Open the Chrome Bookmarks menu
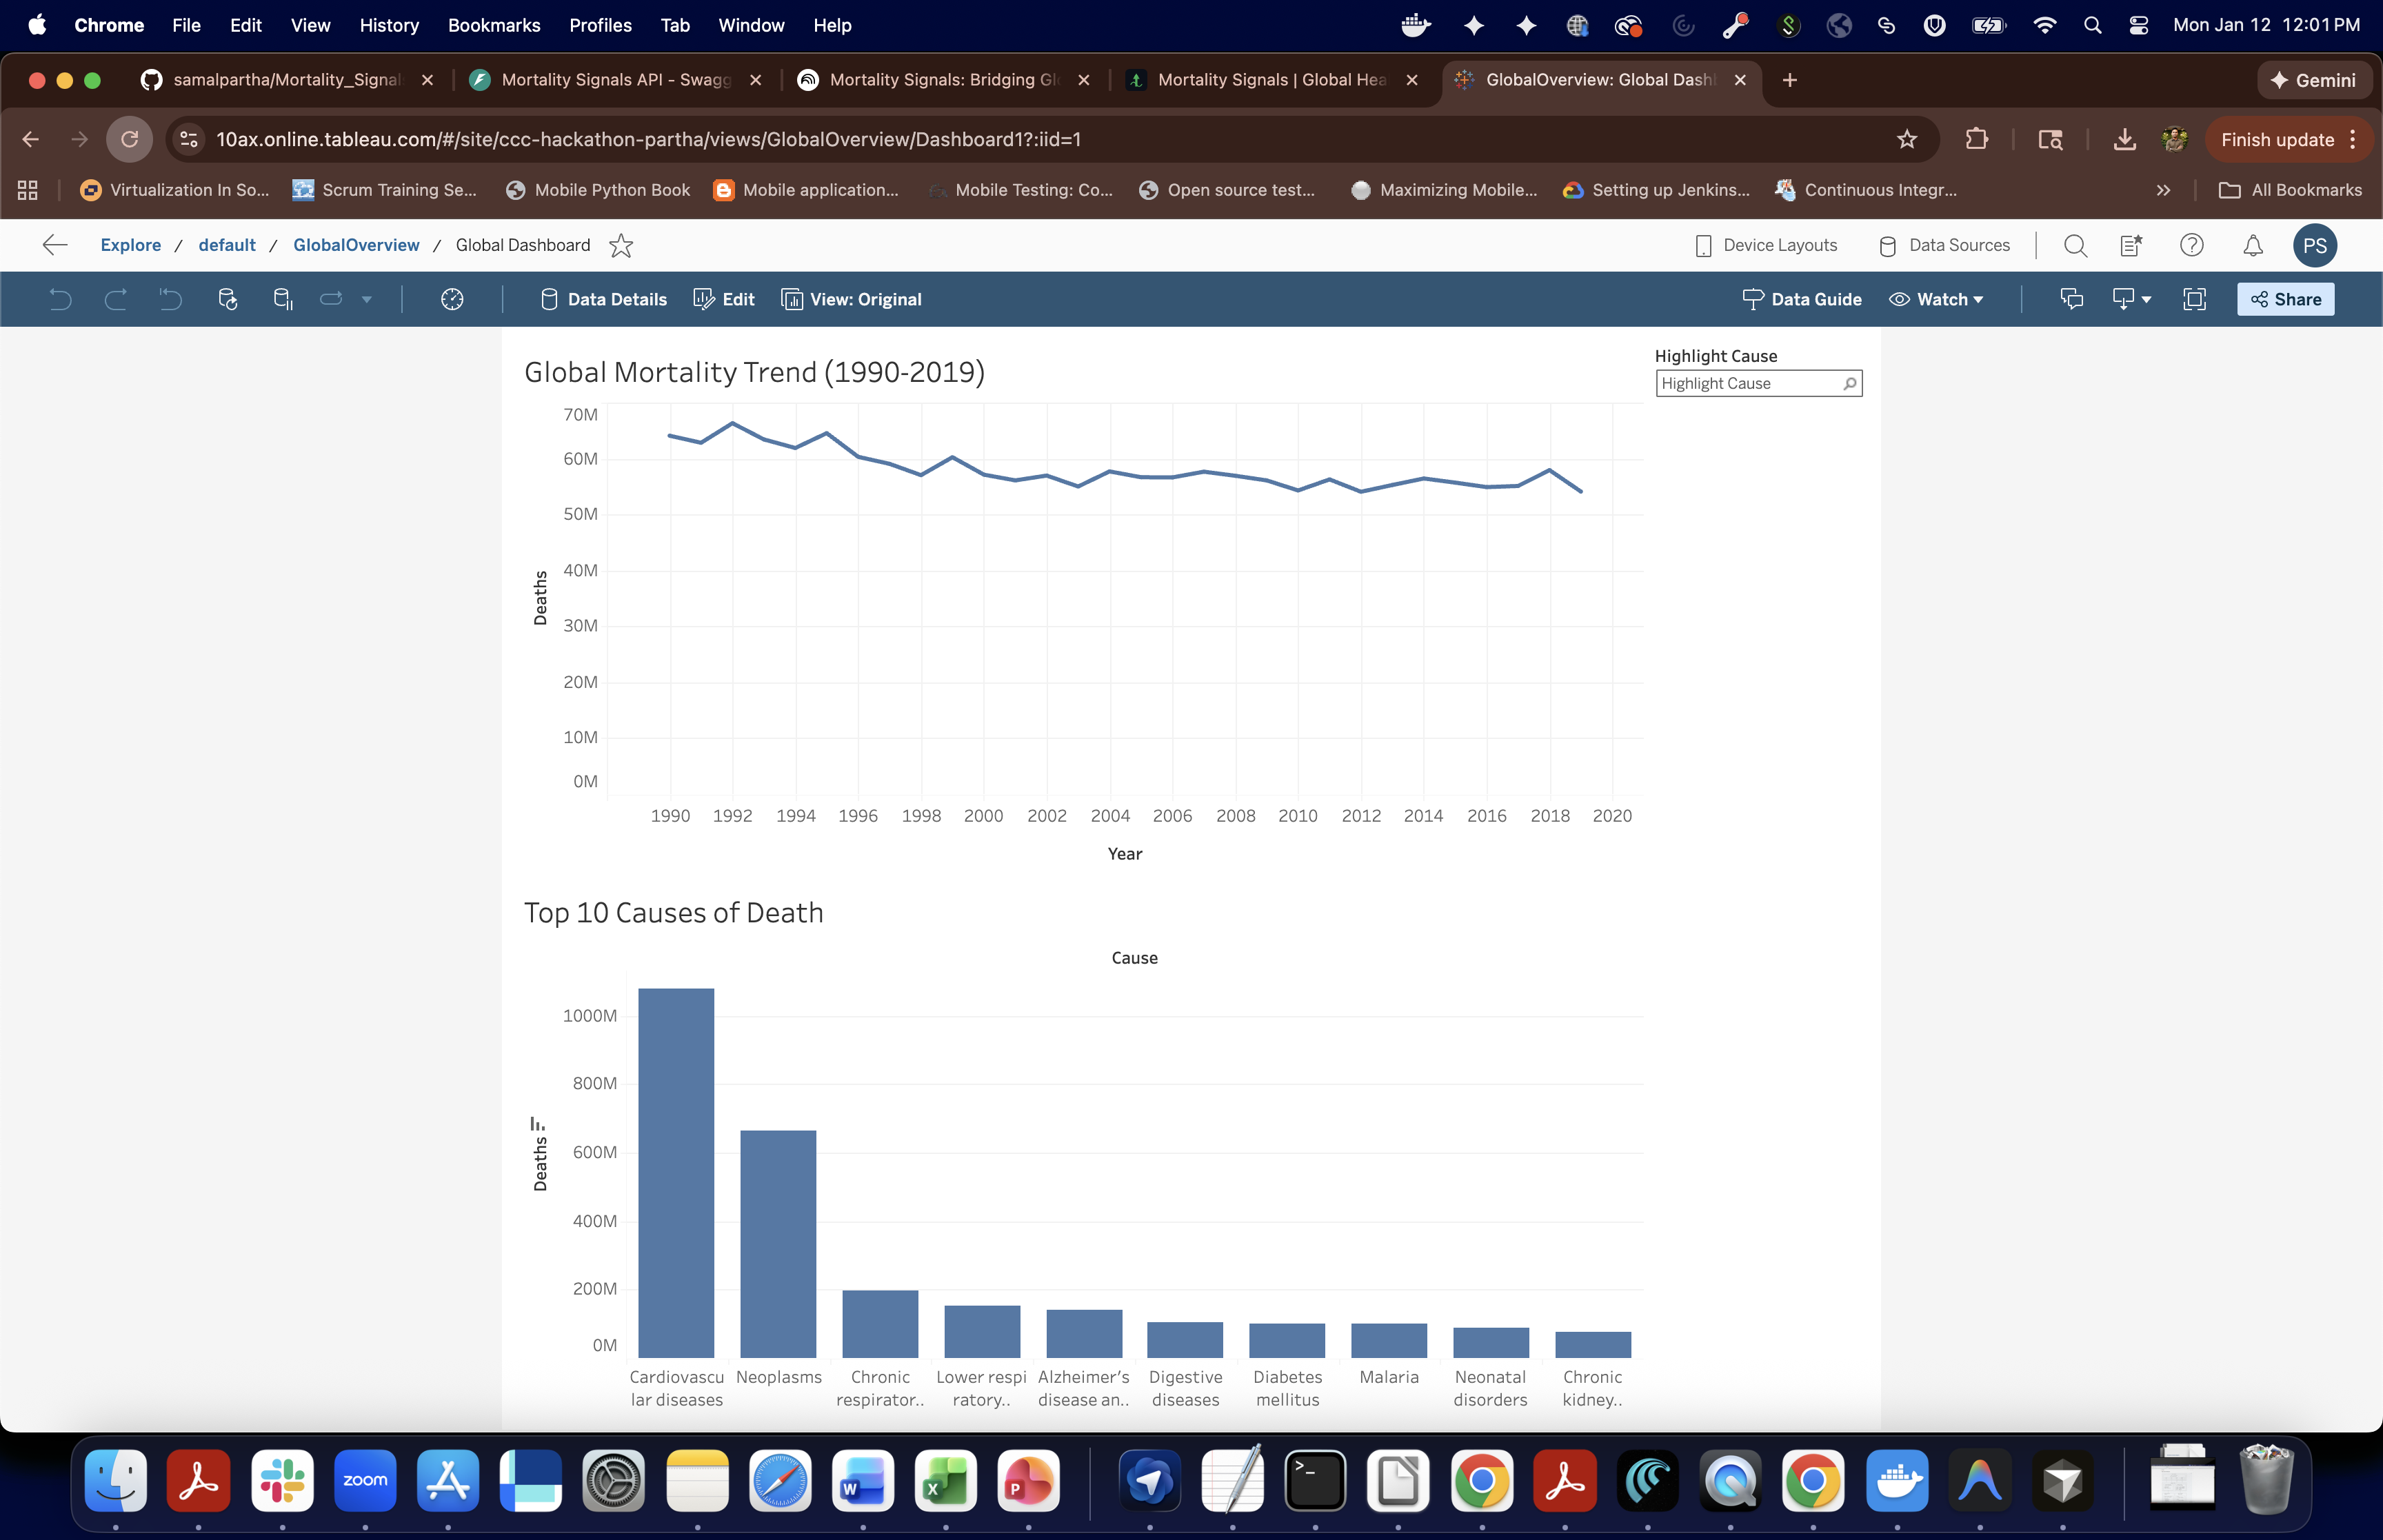 pos(493,25)
